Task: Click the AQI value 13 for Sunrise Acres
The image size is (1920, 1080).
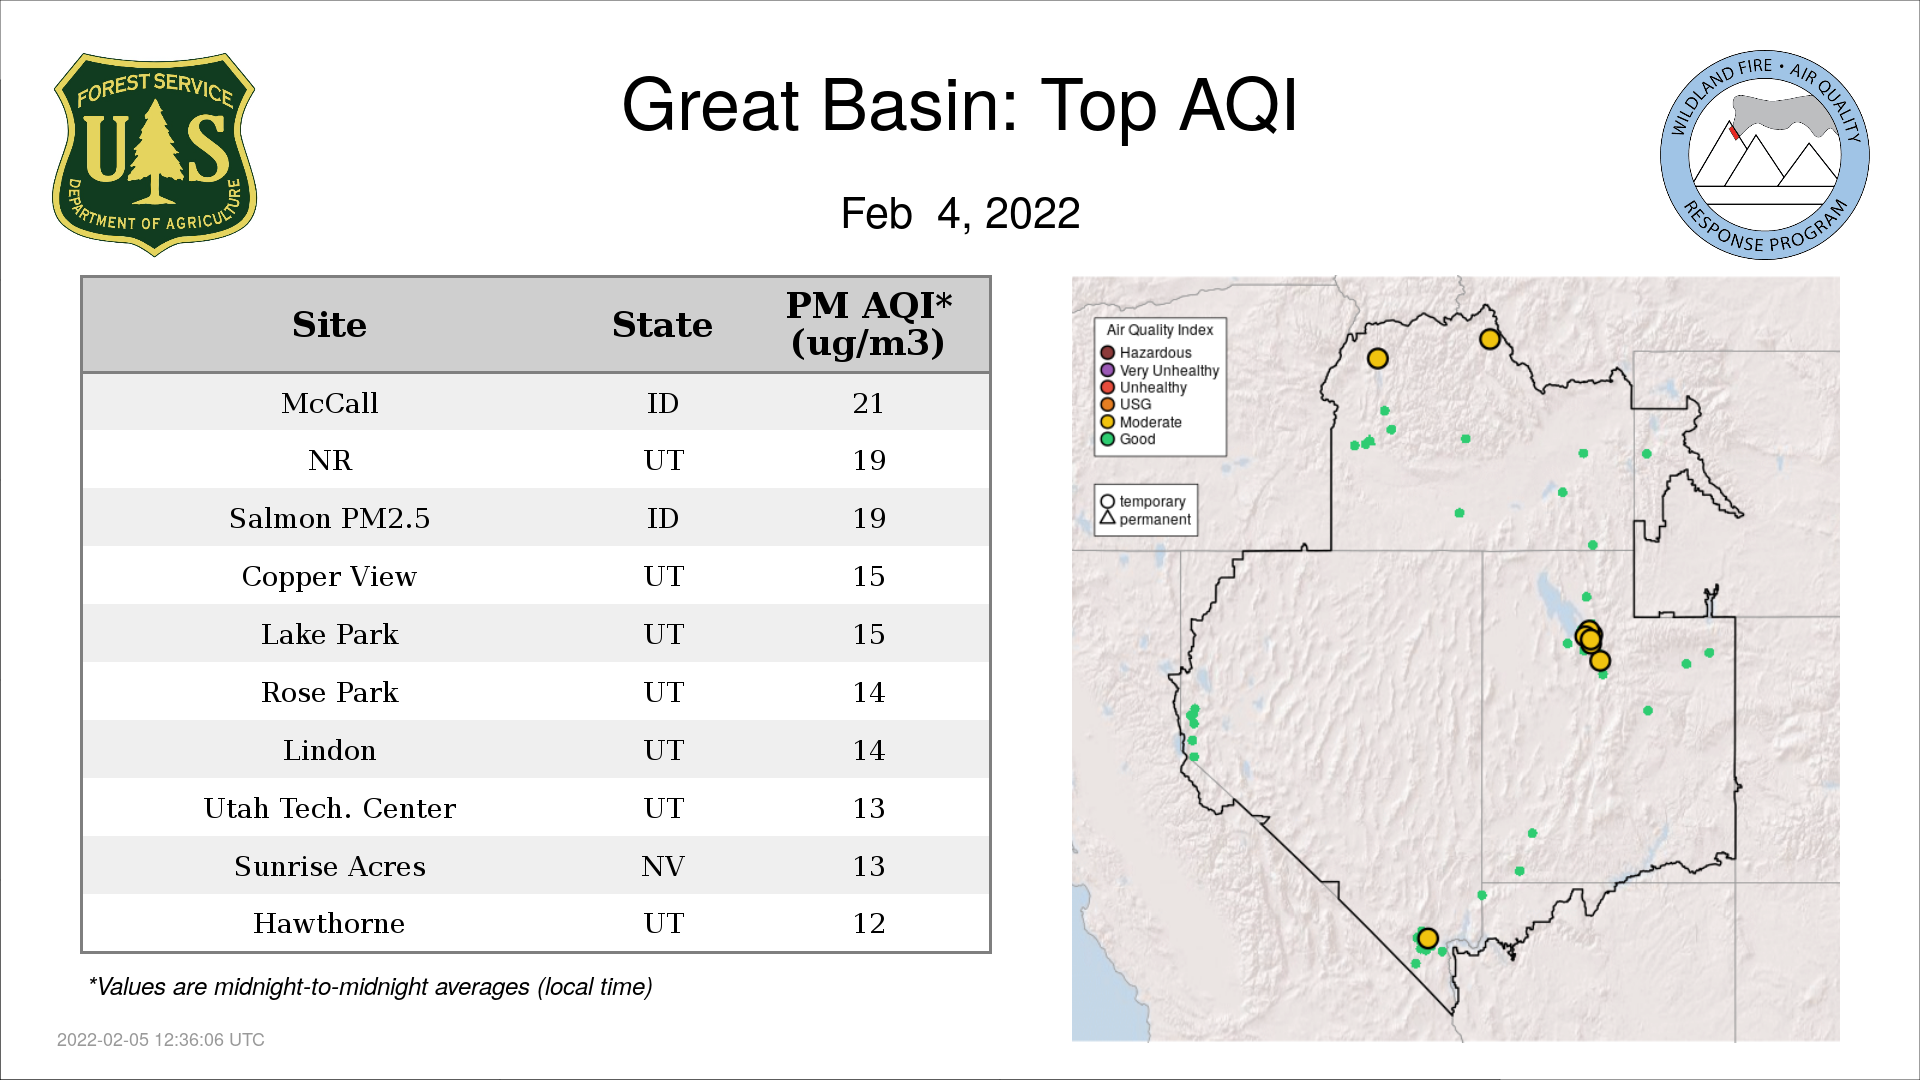Action: 868,866
